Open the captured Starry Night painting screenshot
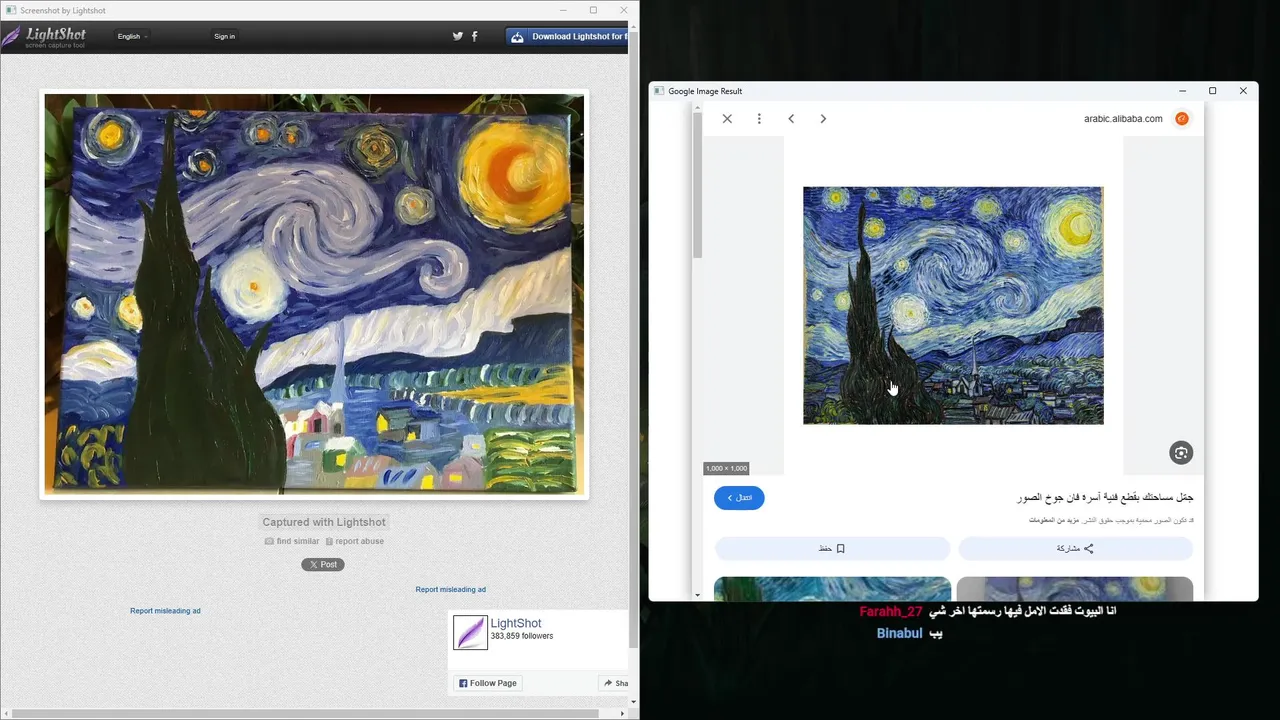This screenshot has width=1280, height=720. [314, 294]
